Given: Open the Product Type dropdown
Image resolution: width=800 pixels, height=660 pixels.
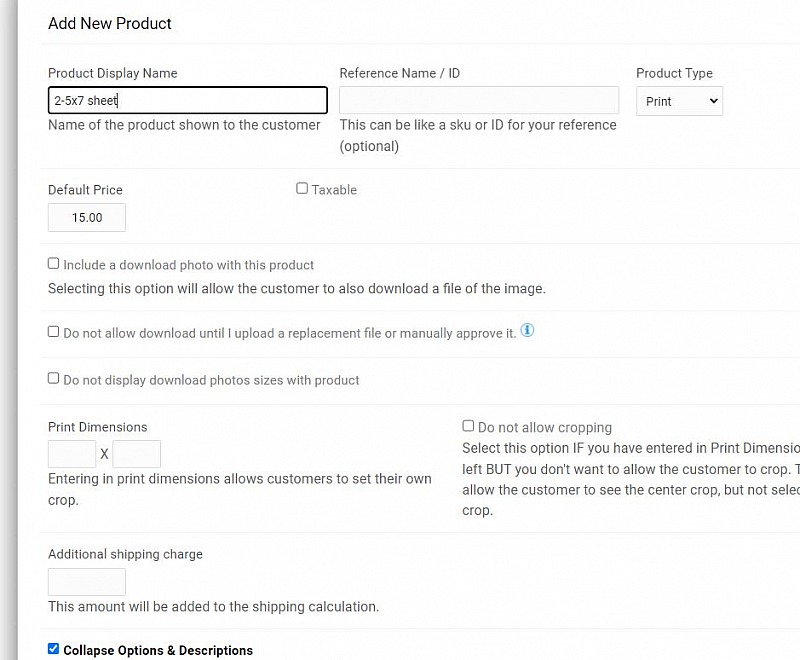Looking at the screenshot, I should tap(679, 101).
